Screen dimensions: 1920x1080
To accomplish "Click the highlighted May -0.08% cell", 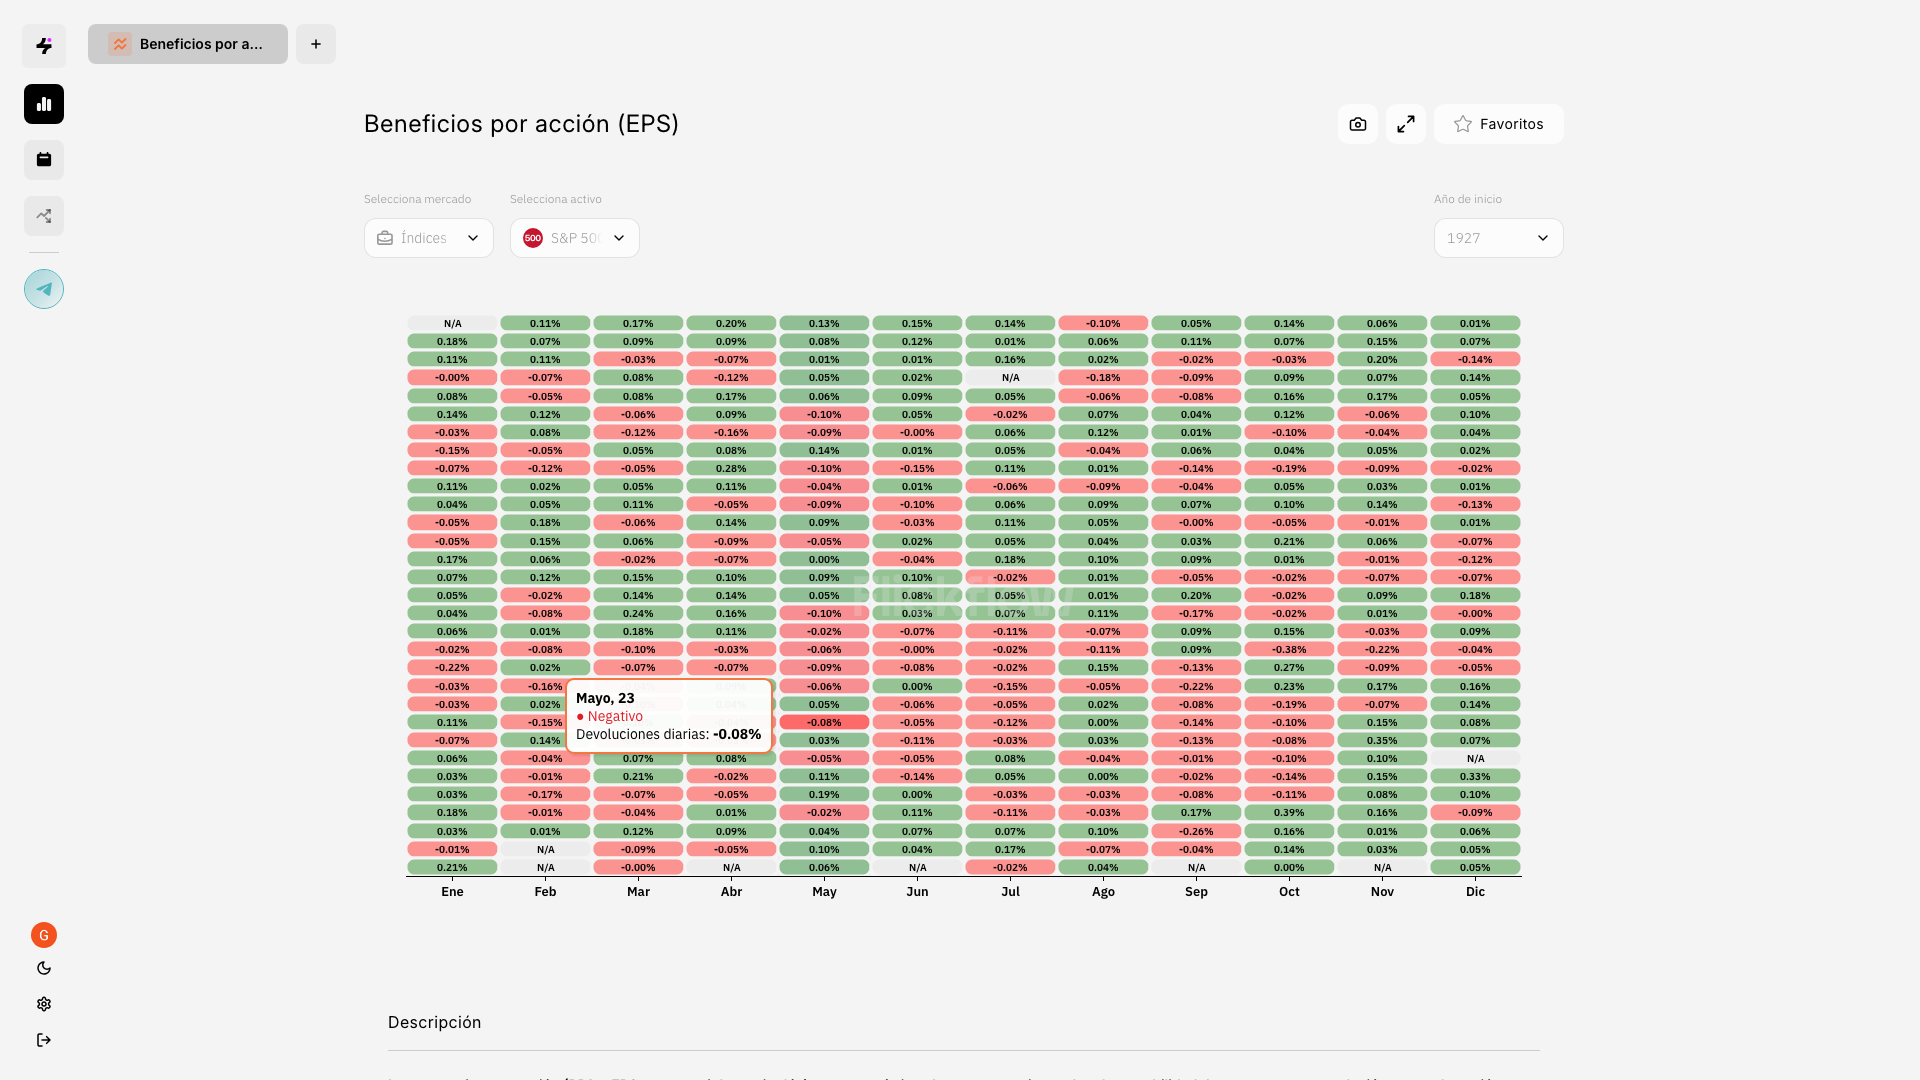I will [824, 722].
